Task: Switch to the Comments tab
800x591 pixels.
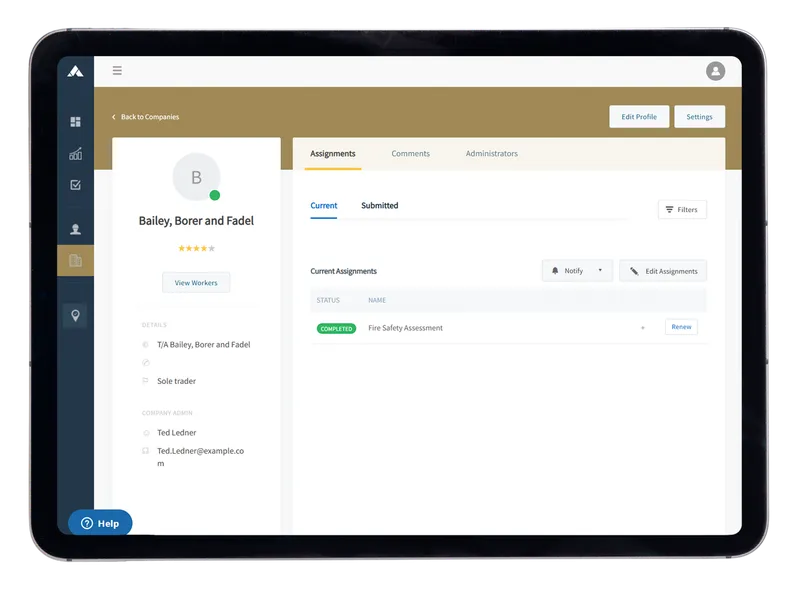Action: click(x=410, y=154)
